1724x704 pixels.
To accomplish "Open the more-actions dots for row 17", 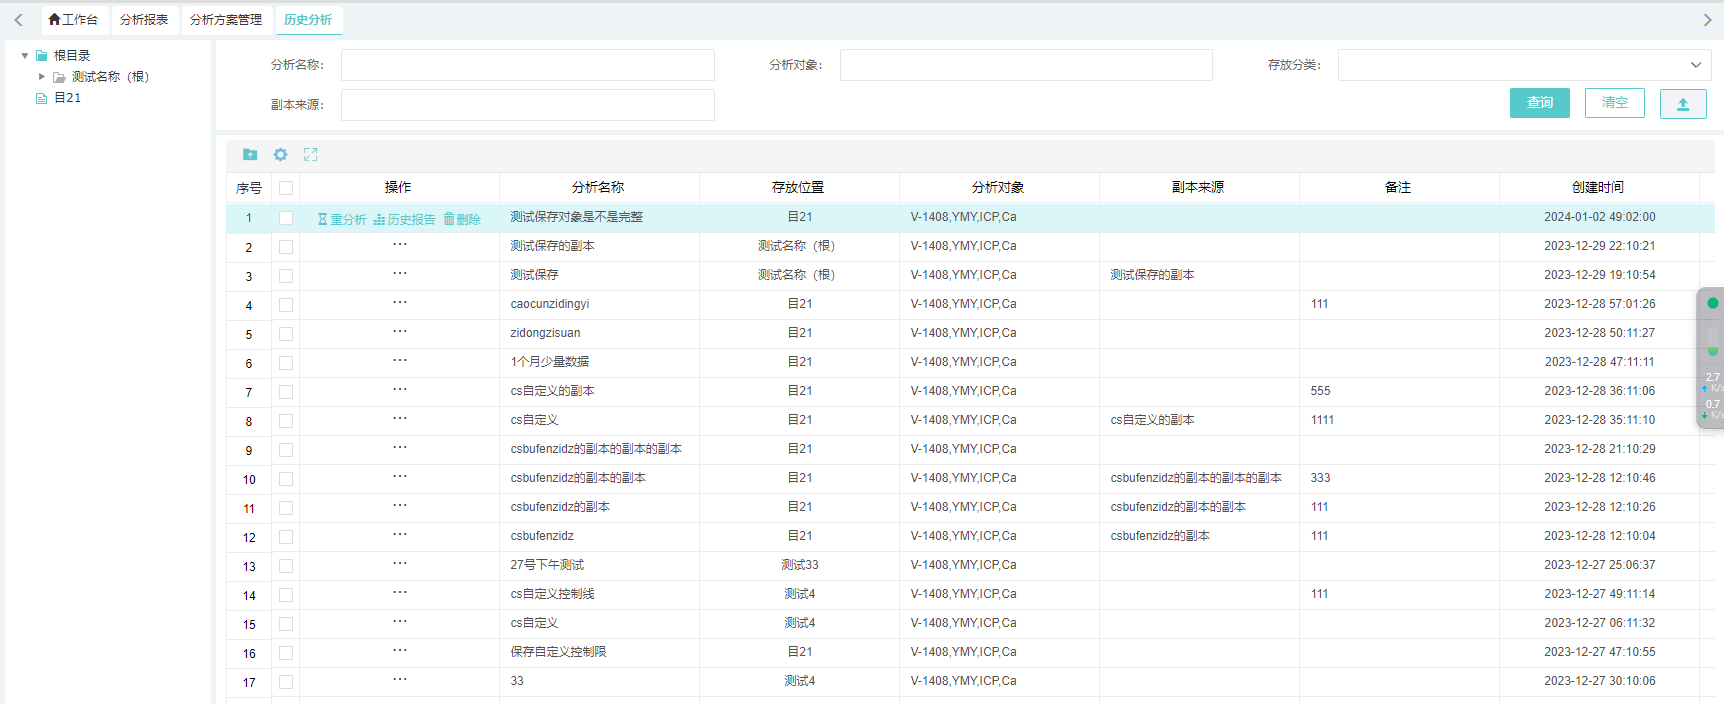I will pos(400,679).
